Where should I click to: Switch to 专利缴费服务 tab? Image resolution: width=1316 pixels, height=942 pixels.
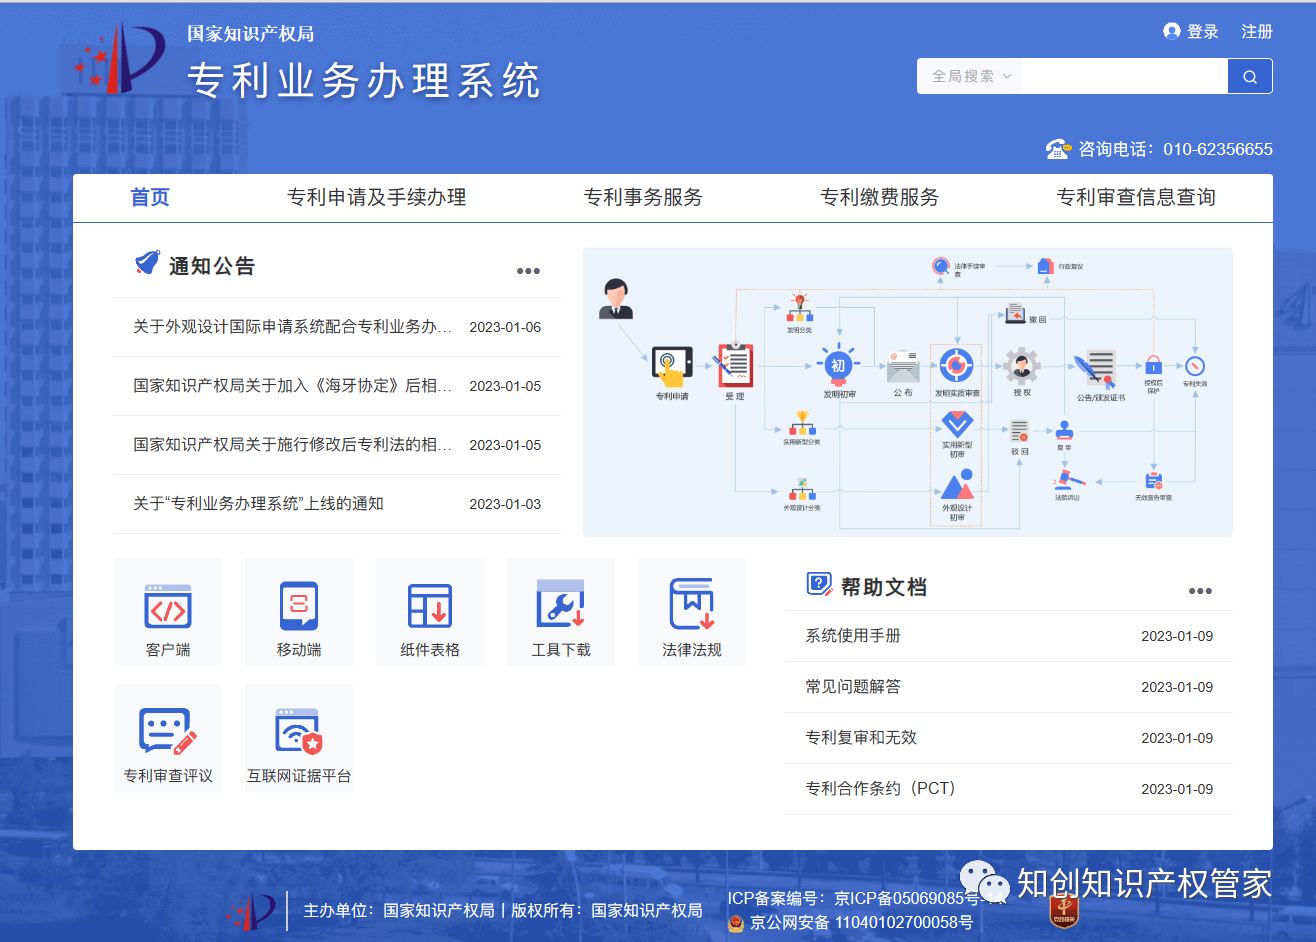click(880, 197)
